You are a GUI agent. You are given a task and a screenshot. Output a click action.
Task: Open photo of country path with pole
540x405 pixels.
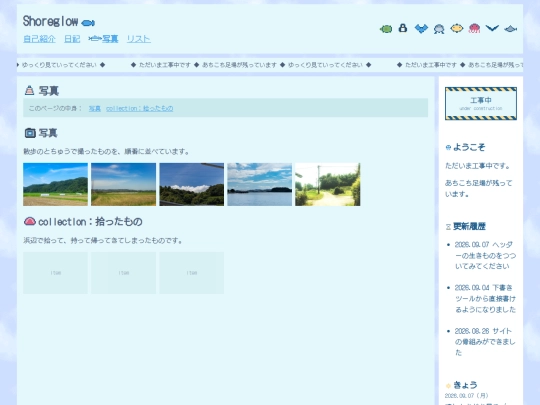tap(328, 184)
